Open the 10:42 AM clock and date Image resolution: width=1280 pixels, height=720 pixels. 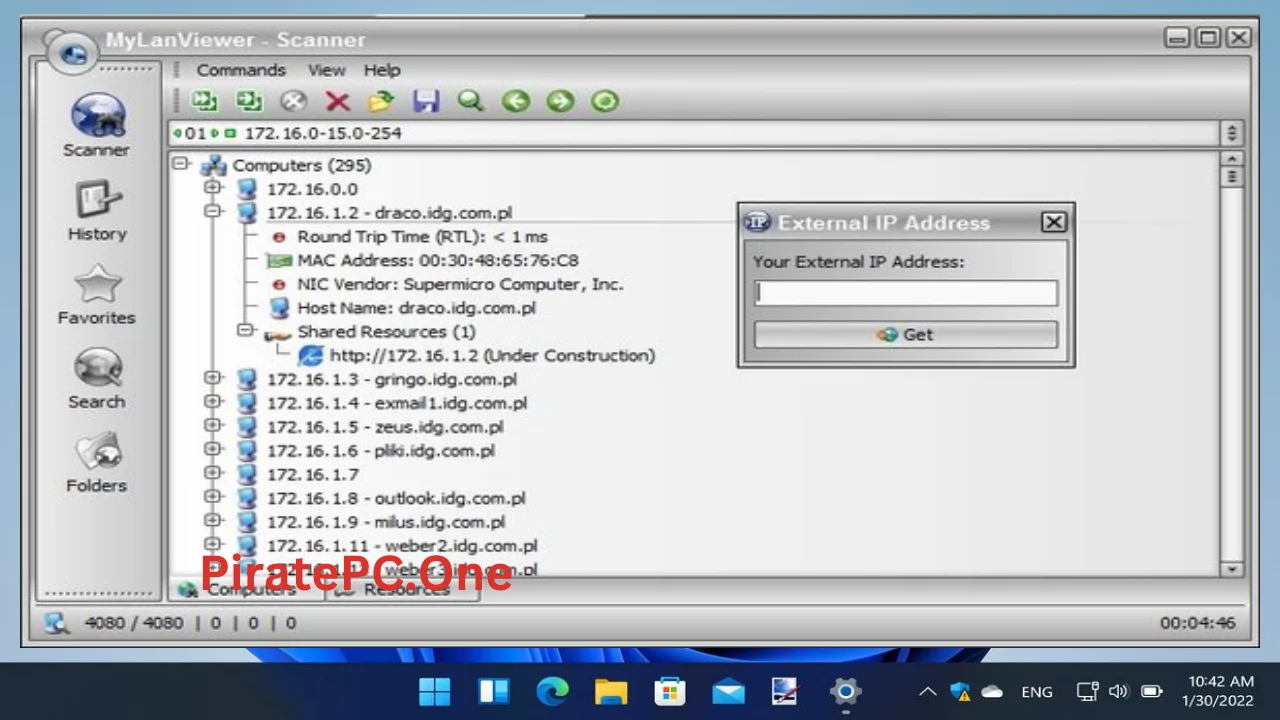[1217, 691]
